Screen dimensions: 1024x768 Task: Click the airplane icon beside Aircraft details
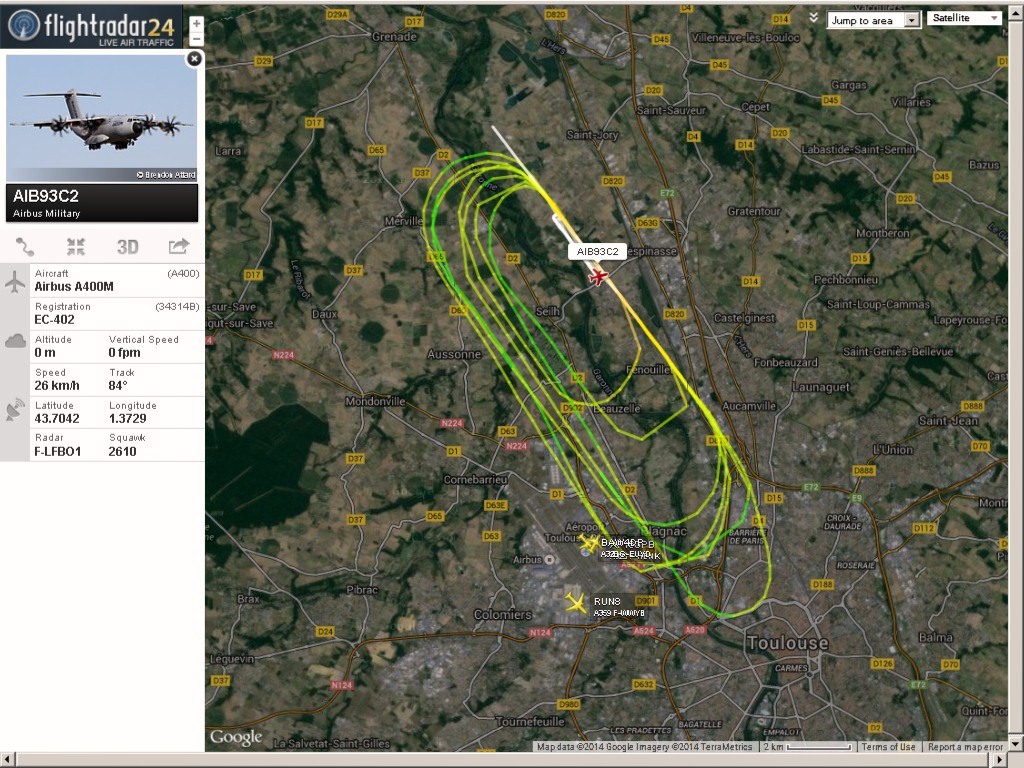[14, 281]
